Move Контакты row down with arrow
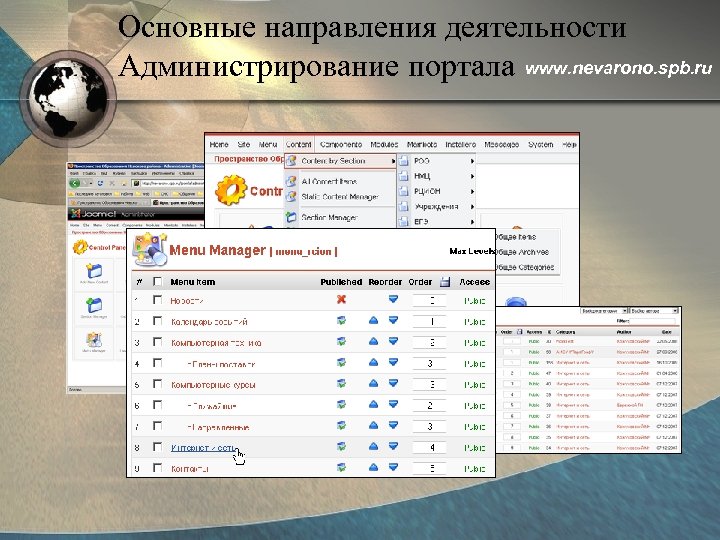 (x=393, y=467)
